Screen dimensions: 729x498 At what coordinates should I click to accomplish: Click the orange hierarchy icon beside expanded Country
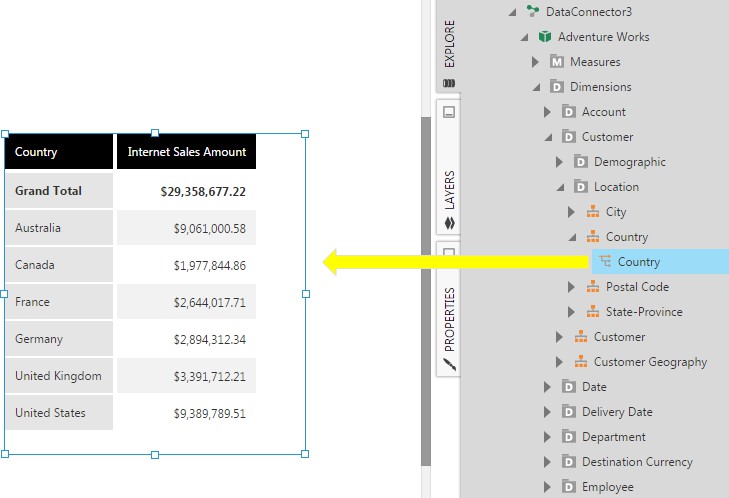593,237
